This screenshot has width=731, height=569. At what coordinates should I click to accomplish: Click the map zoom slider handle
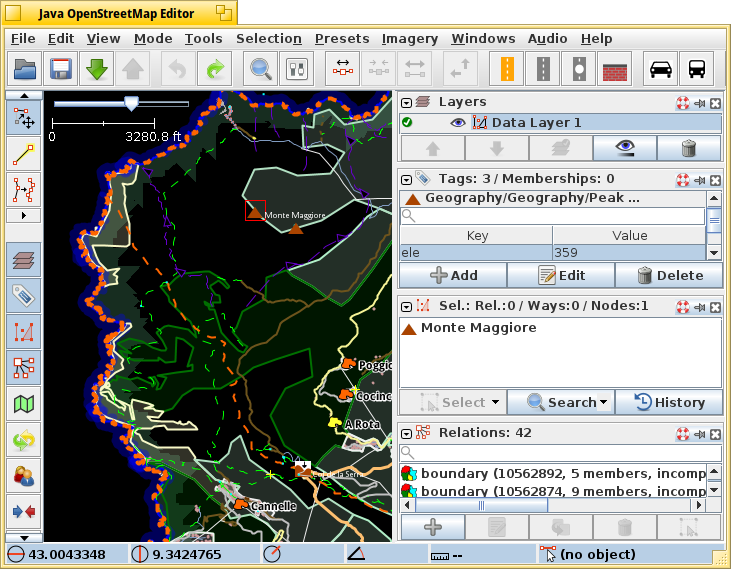pyautogui.click(x=132, y=103)
